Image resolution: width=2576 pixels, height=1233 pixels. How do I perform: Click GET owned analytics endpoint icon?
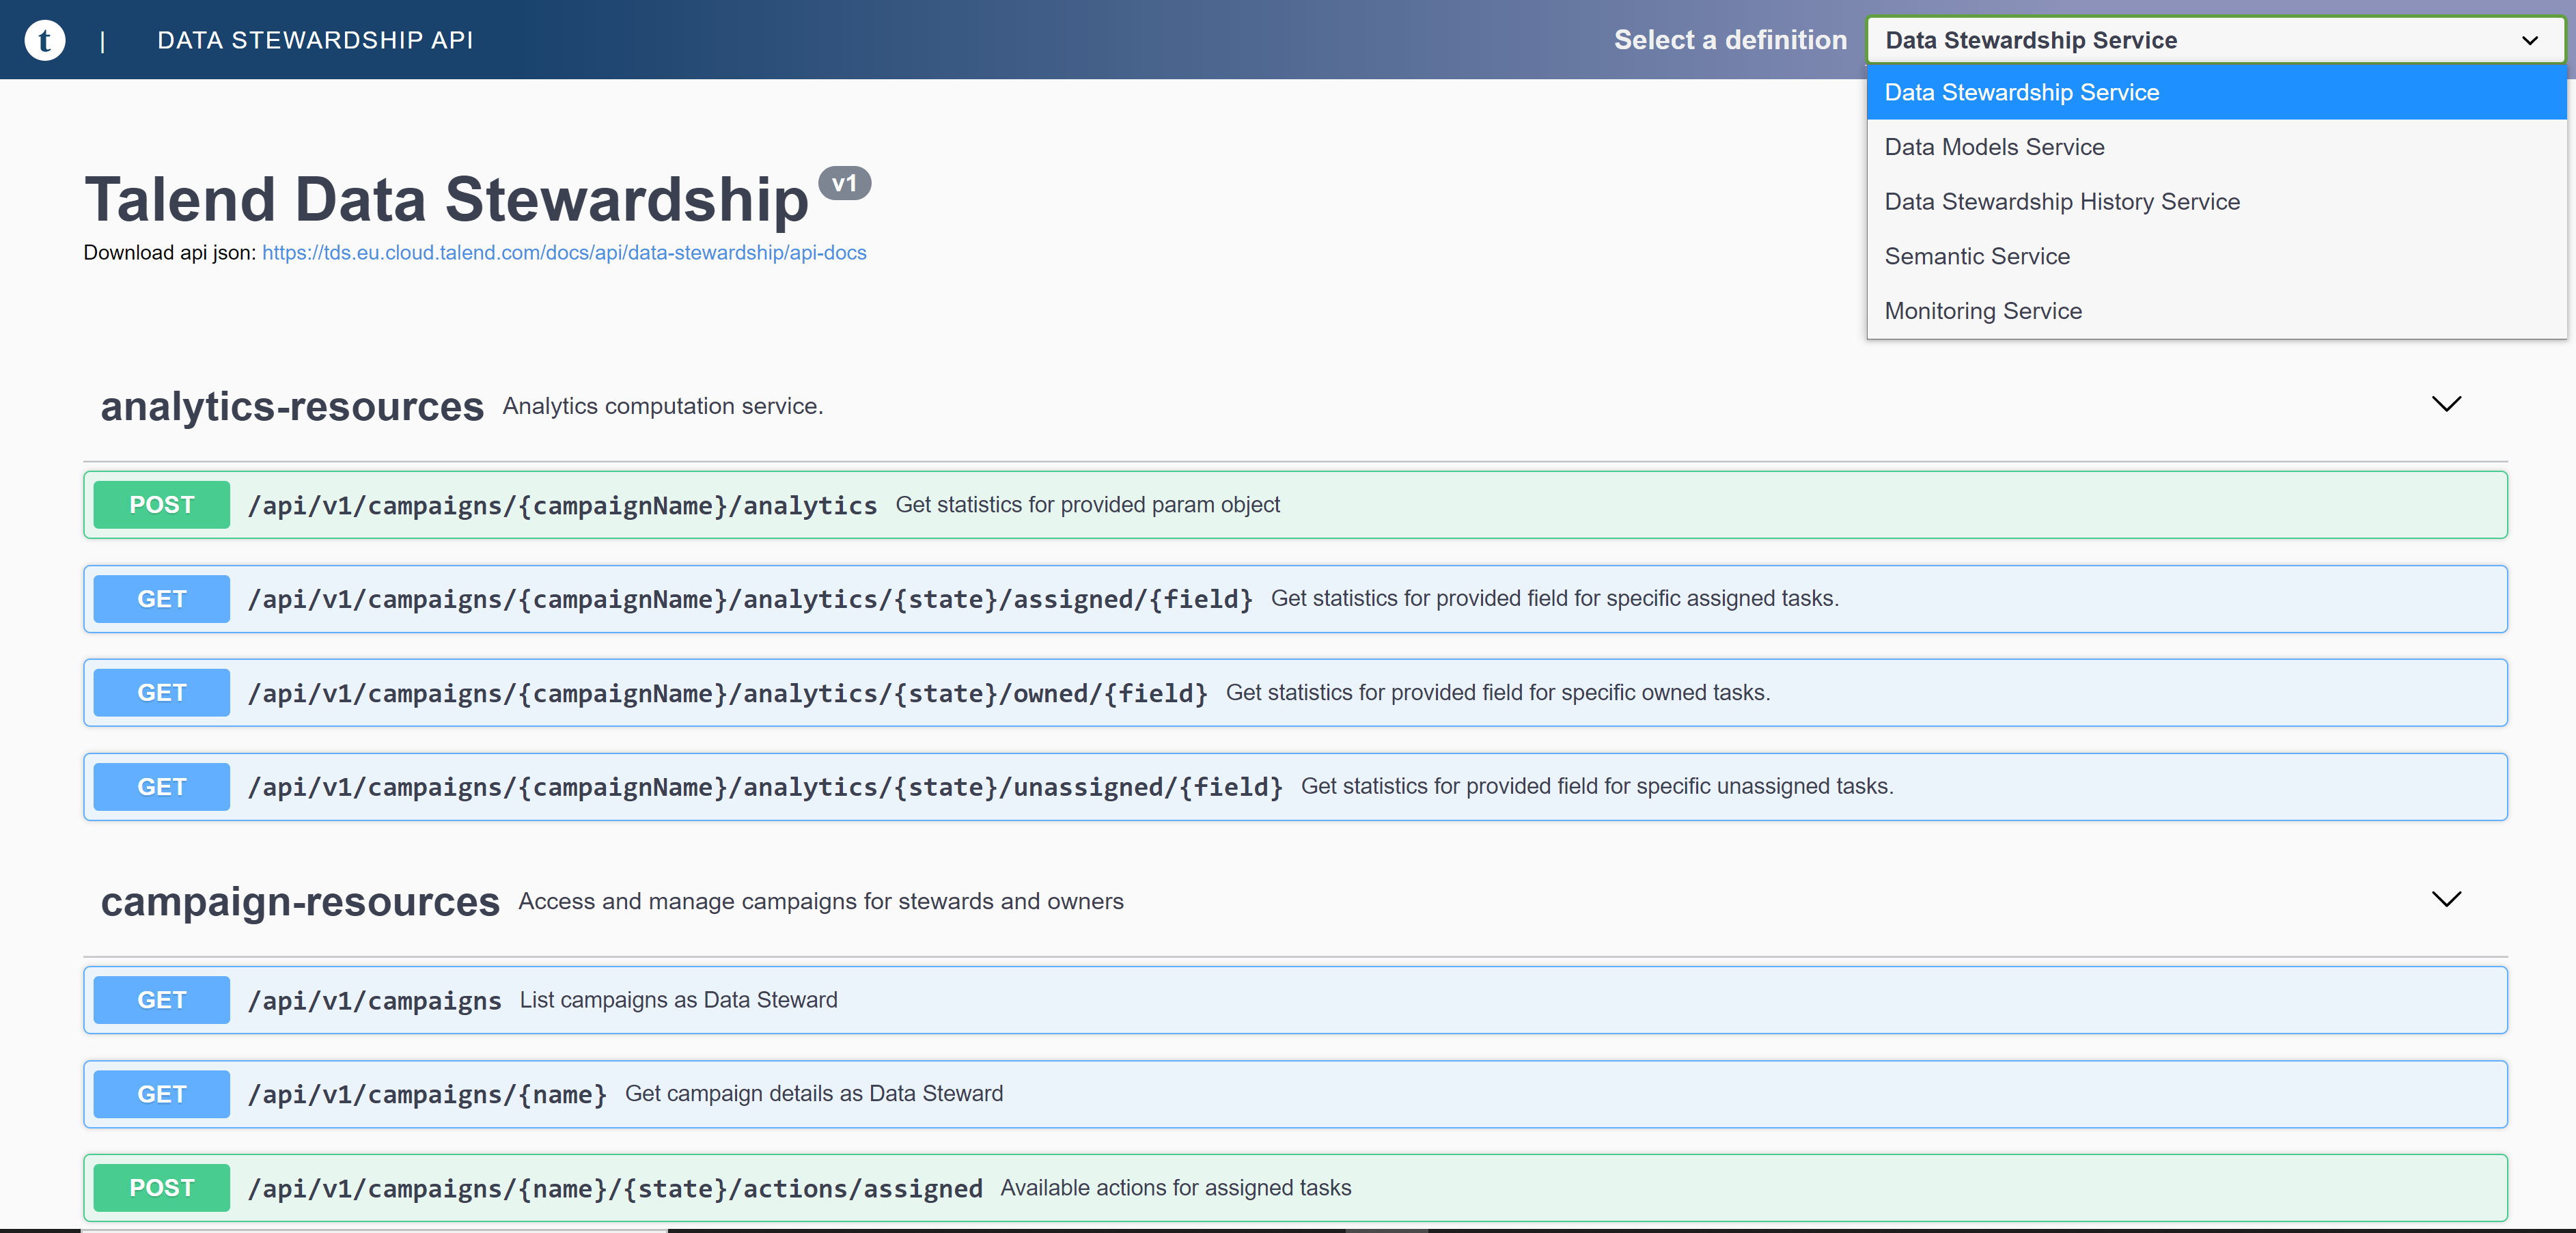pos(161,693)
